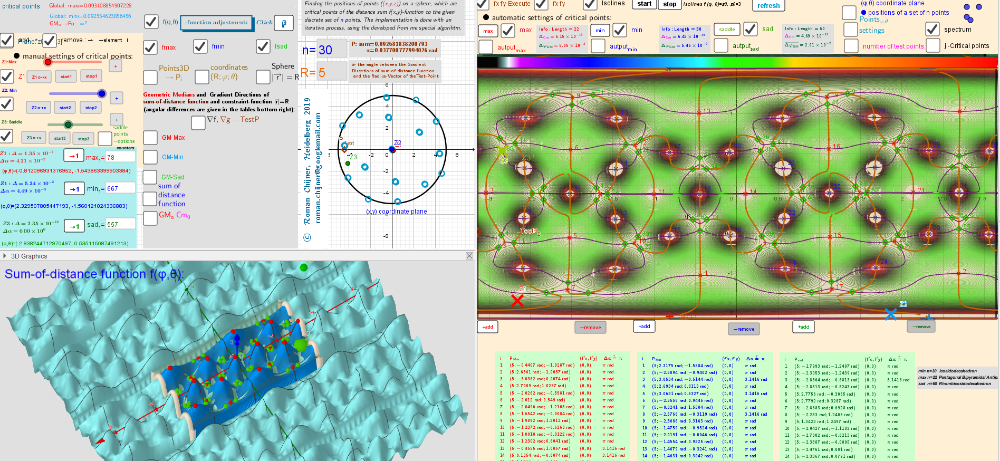Click the red max button in automatic settings
The width and height of the screenshot is (1000, 461).
click(489, 30)
